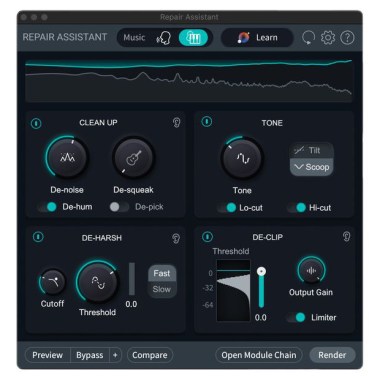Disable the De-hum switch
The width and height of the screenshot is (380, 380).
(x=47, y=207)
